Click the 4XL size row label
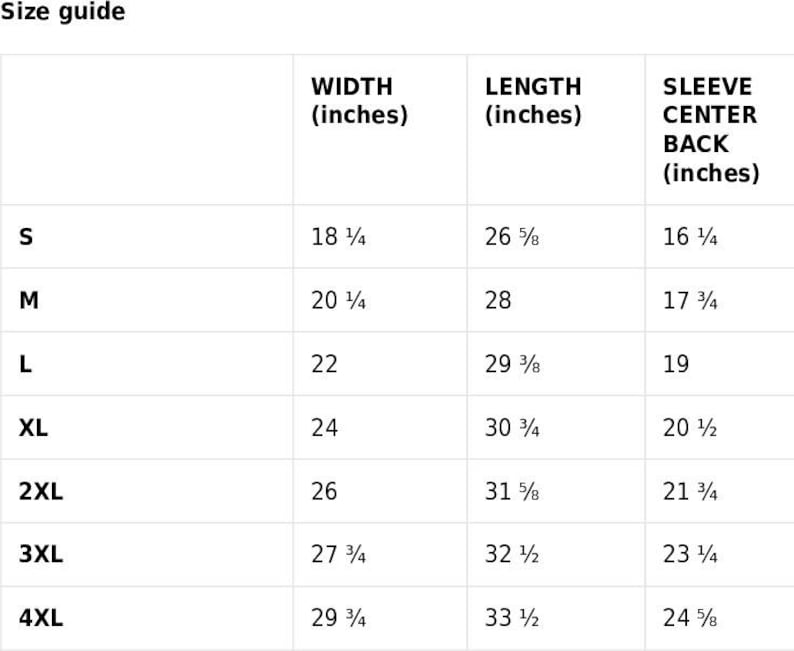The height and width of the screenshot is (651, 794). click(x=40, y=618)
